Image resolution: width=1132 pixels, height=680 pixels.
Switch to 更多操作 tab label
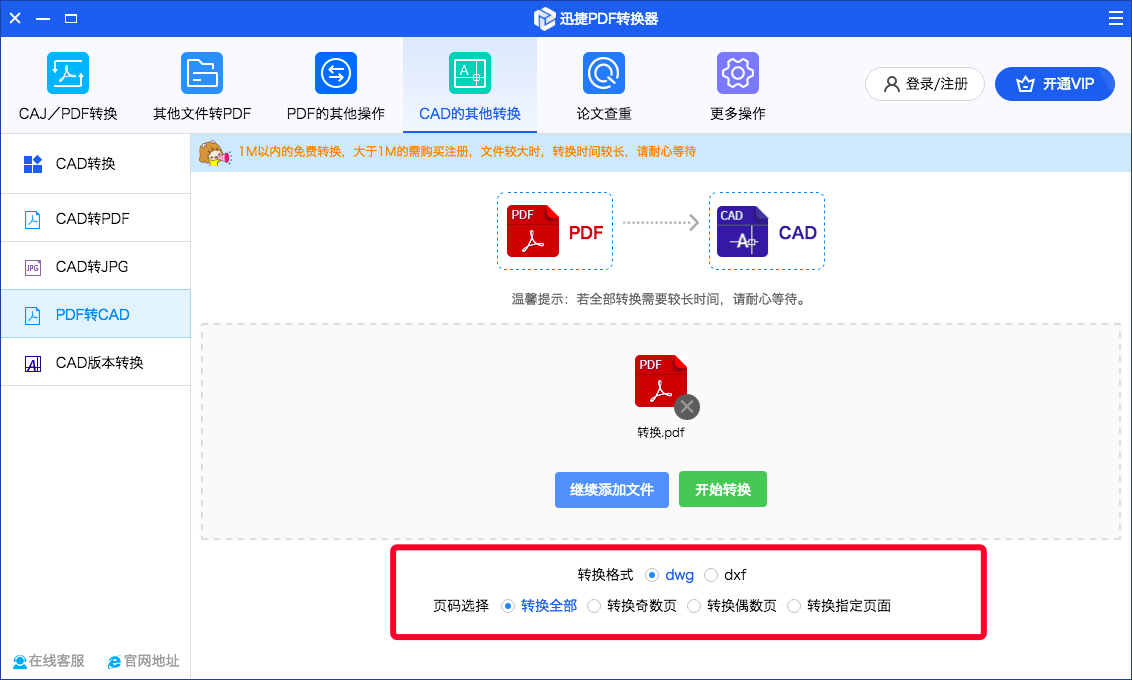[738, 114]
